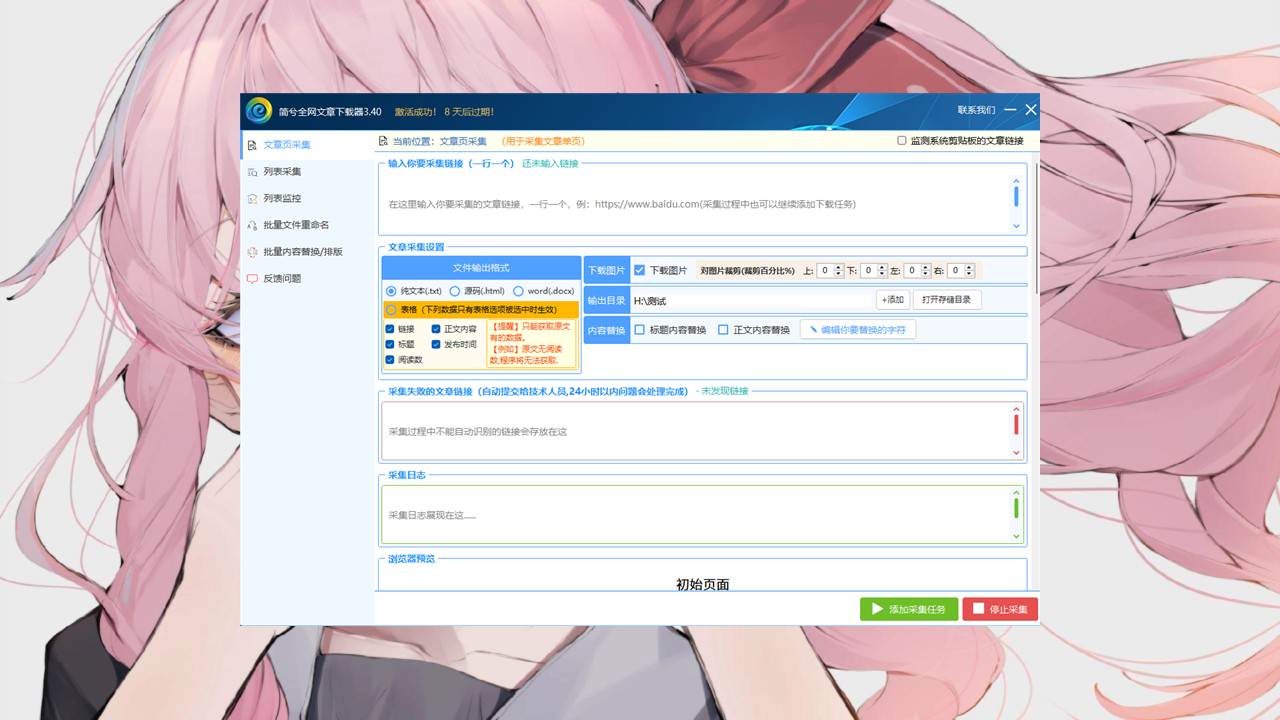The width and height of the screenshot is (1280, 720).
Task: Click 采集日志 scrollbar down arrow
Action: [1017, 537]
